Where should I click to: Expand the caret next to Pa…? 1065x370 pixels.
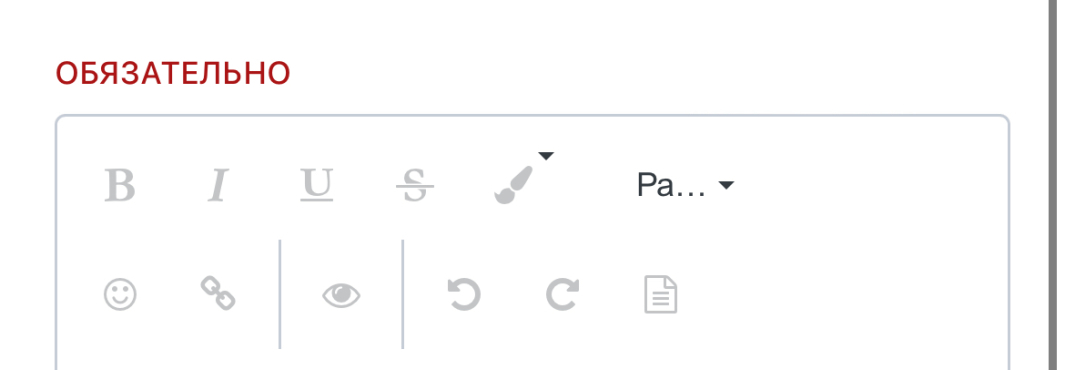(x=726, y=185)
